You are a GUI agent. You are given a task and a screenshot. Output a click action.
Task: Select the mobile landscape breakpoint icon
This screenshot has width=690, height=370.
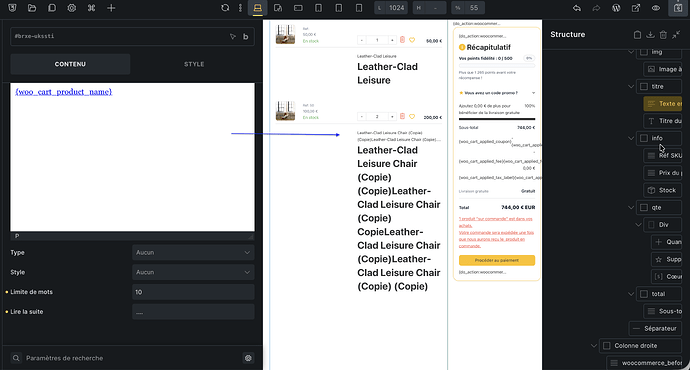pyautogui.click(x=339, y=8)
